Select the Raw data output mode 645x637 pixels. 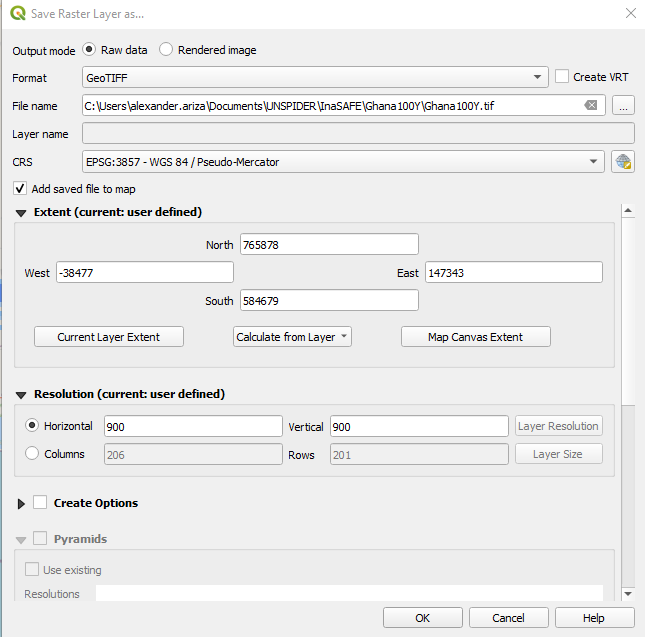(90, 50)
